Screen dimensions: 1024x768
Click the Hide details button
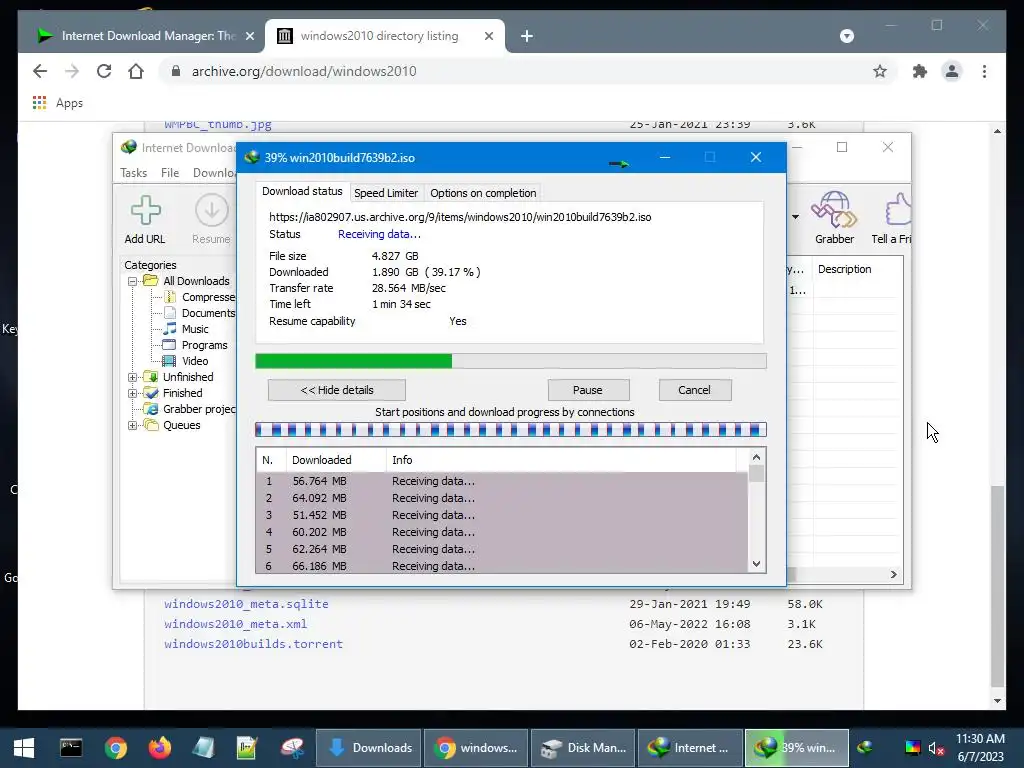tap(336, 390)
